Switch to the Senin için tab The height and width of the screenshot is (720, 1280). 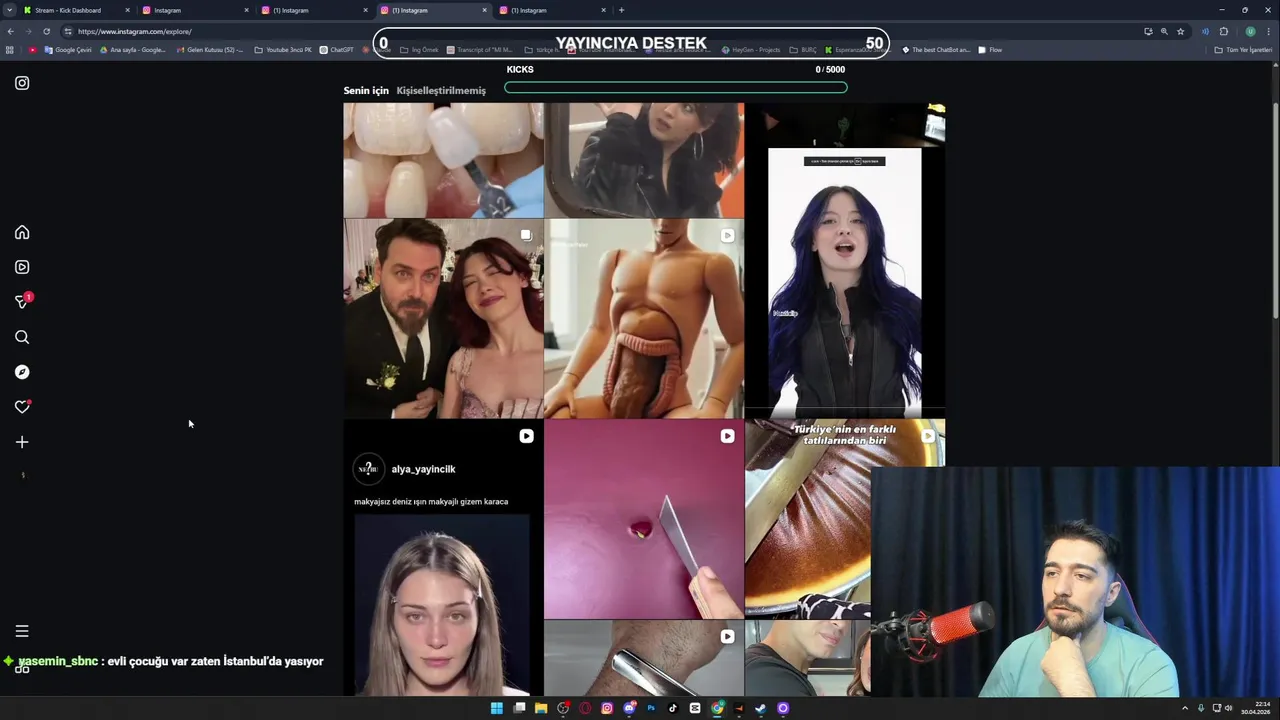(366, 90)
